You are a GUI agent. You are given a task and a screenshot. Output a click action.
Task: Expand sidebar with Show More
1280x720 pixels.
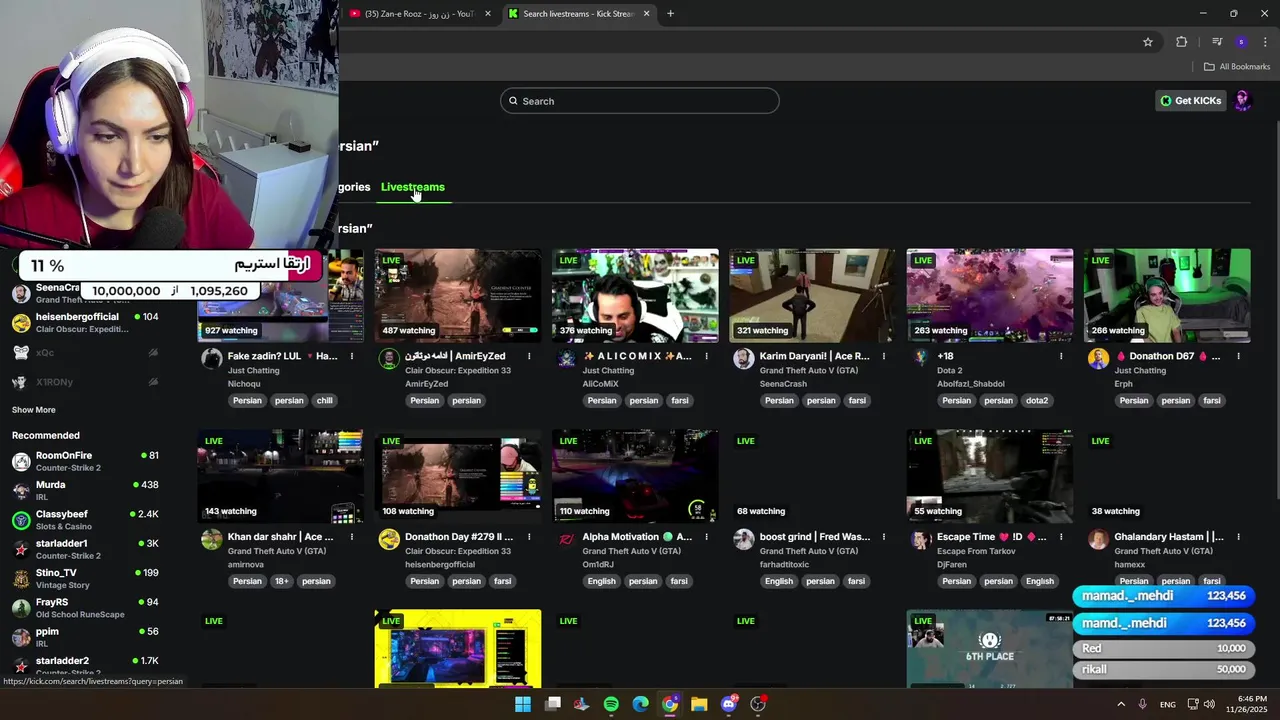tap(34, 410)
